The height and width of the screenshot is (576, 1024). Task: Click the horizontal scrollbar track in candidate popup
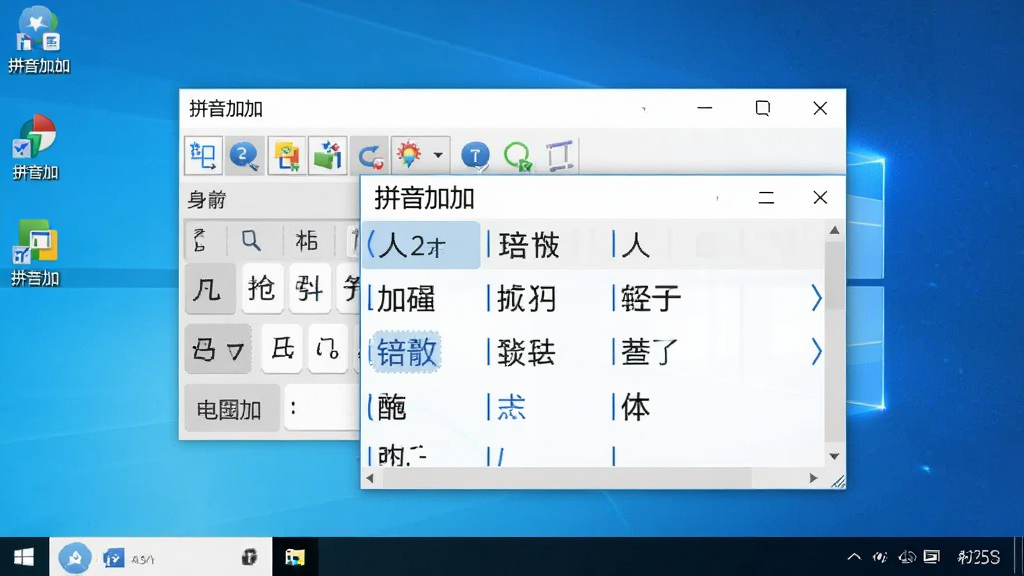pyautogui.click(x=592, y=478)
